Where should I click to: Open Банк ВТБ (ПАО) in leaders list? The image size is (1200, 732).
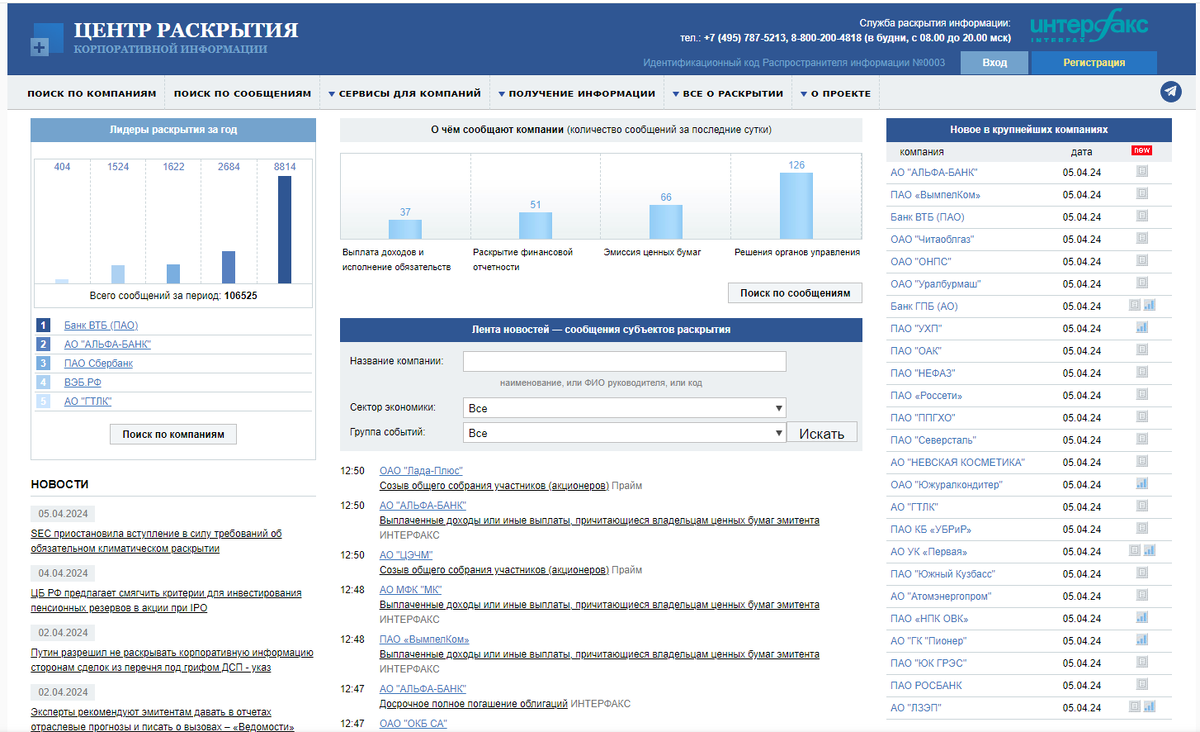(x=101, y=325)
